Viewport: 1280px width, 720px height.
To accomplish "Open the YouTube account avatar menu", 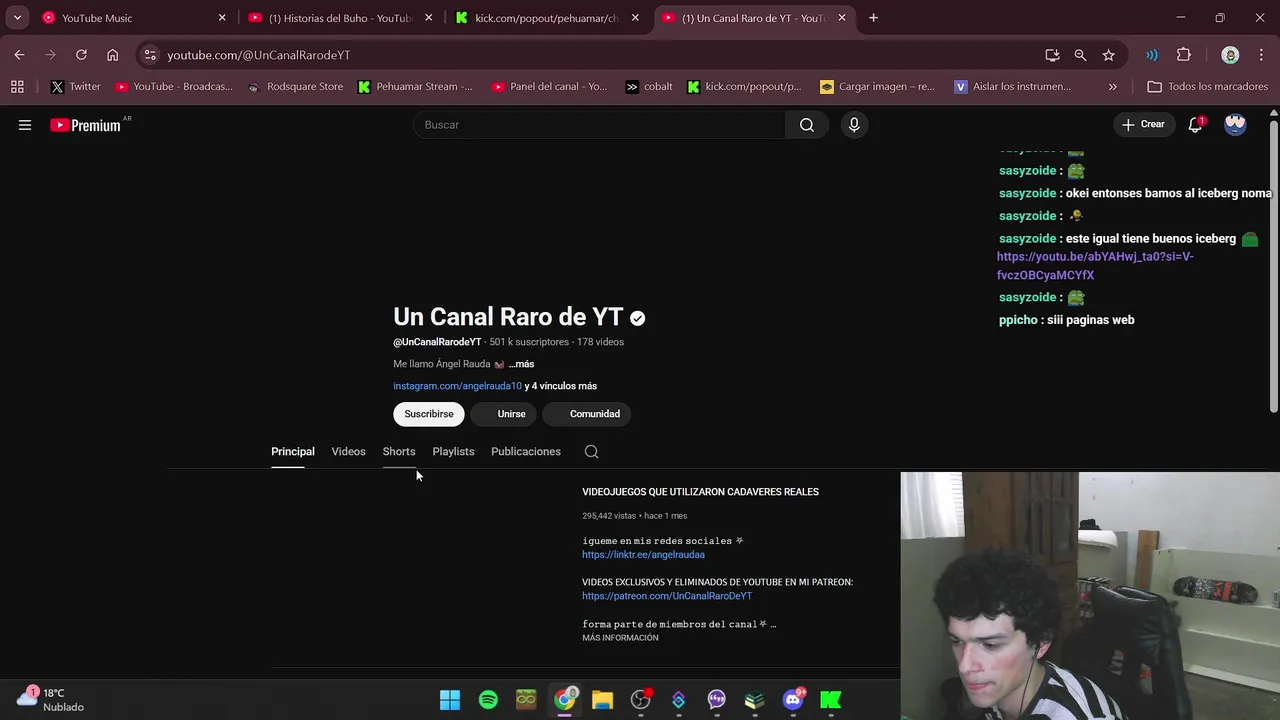I will tap(1235, 125).
